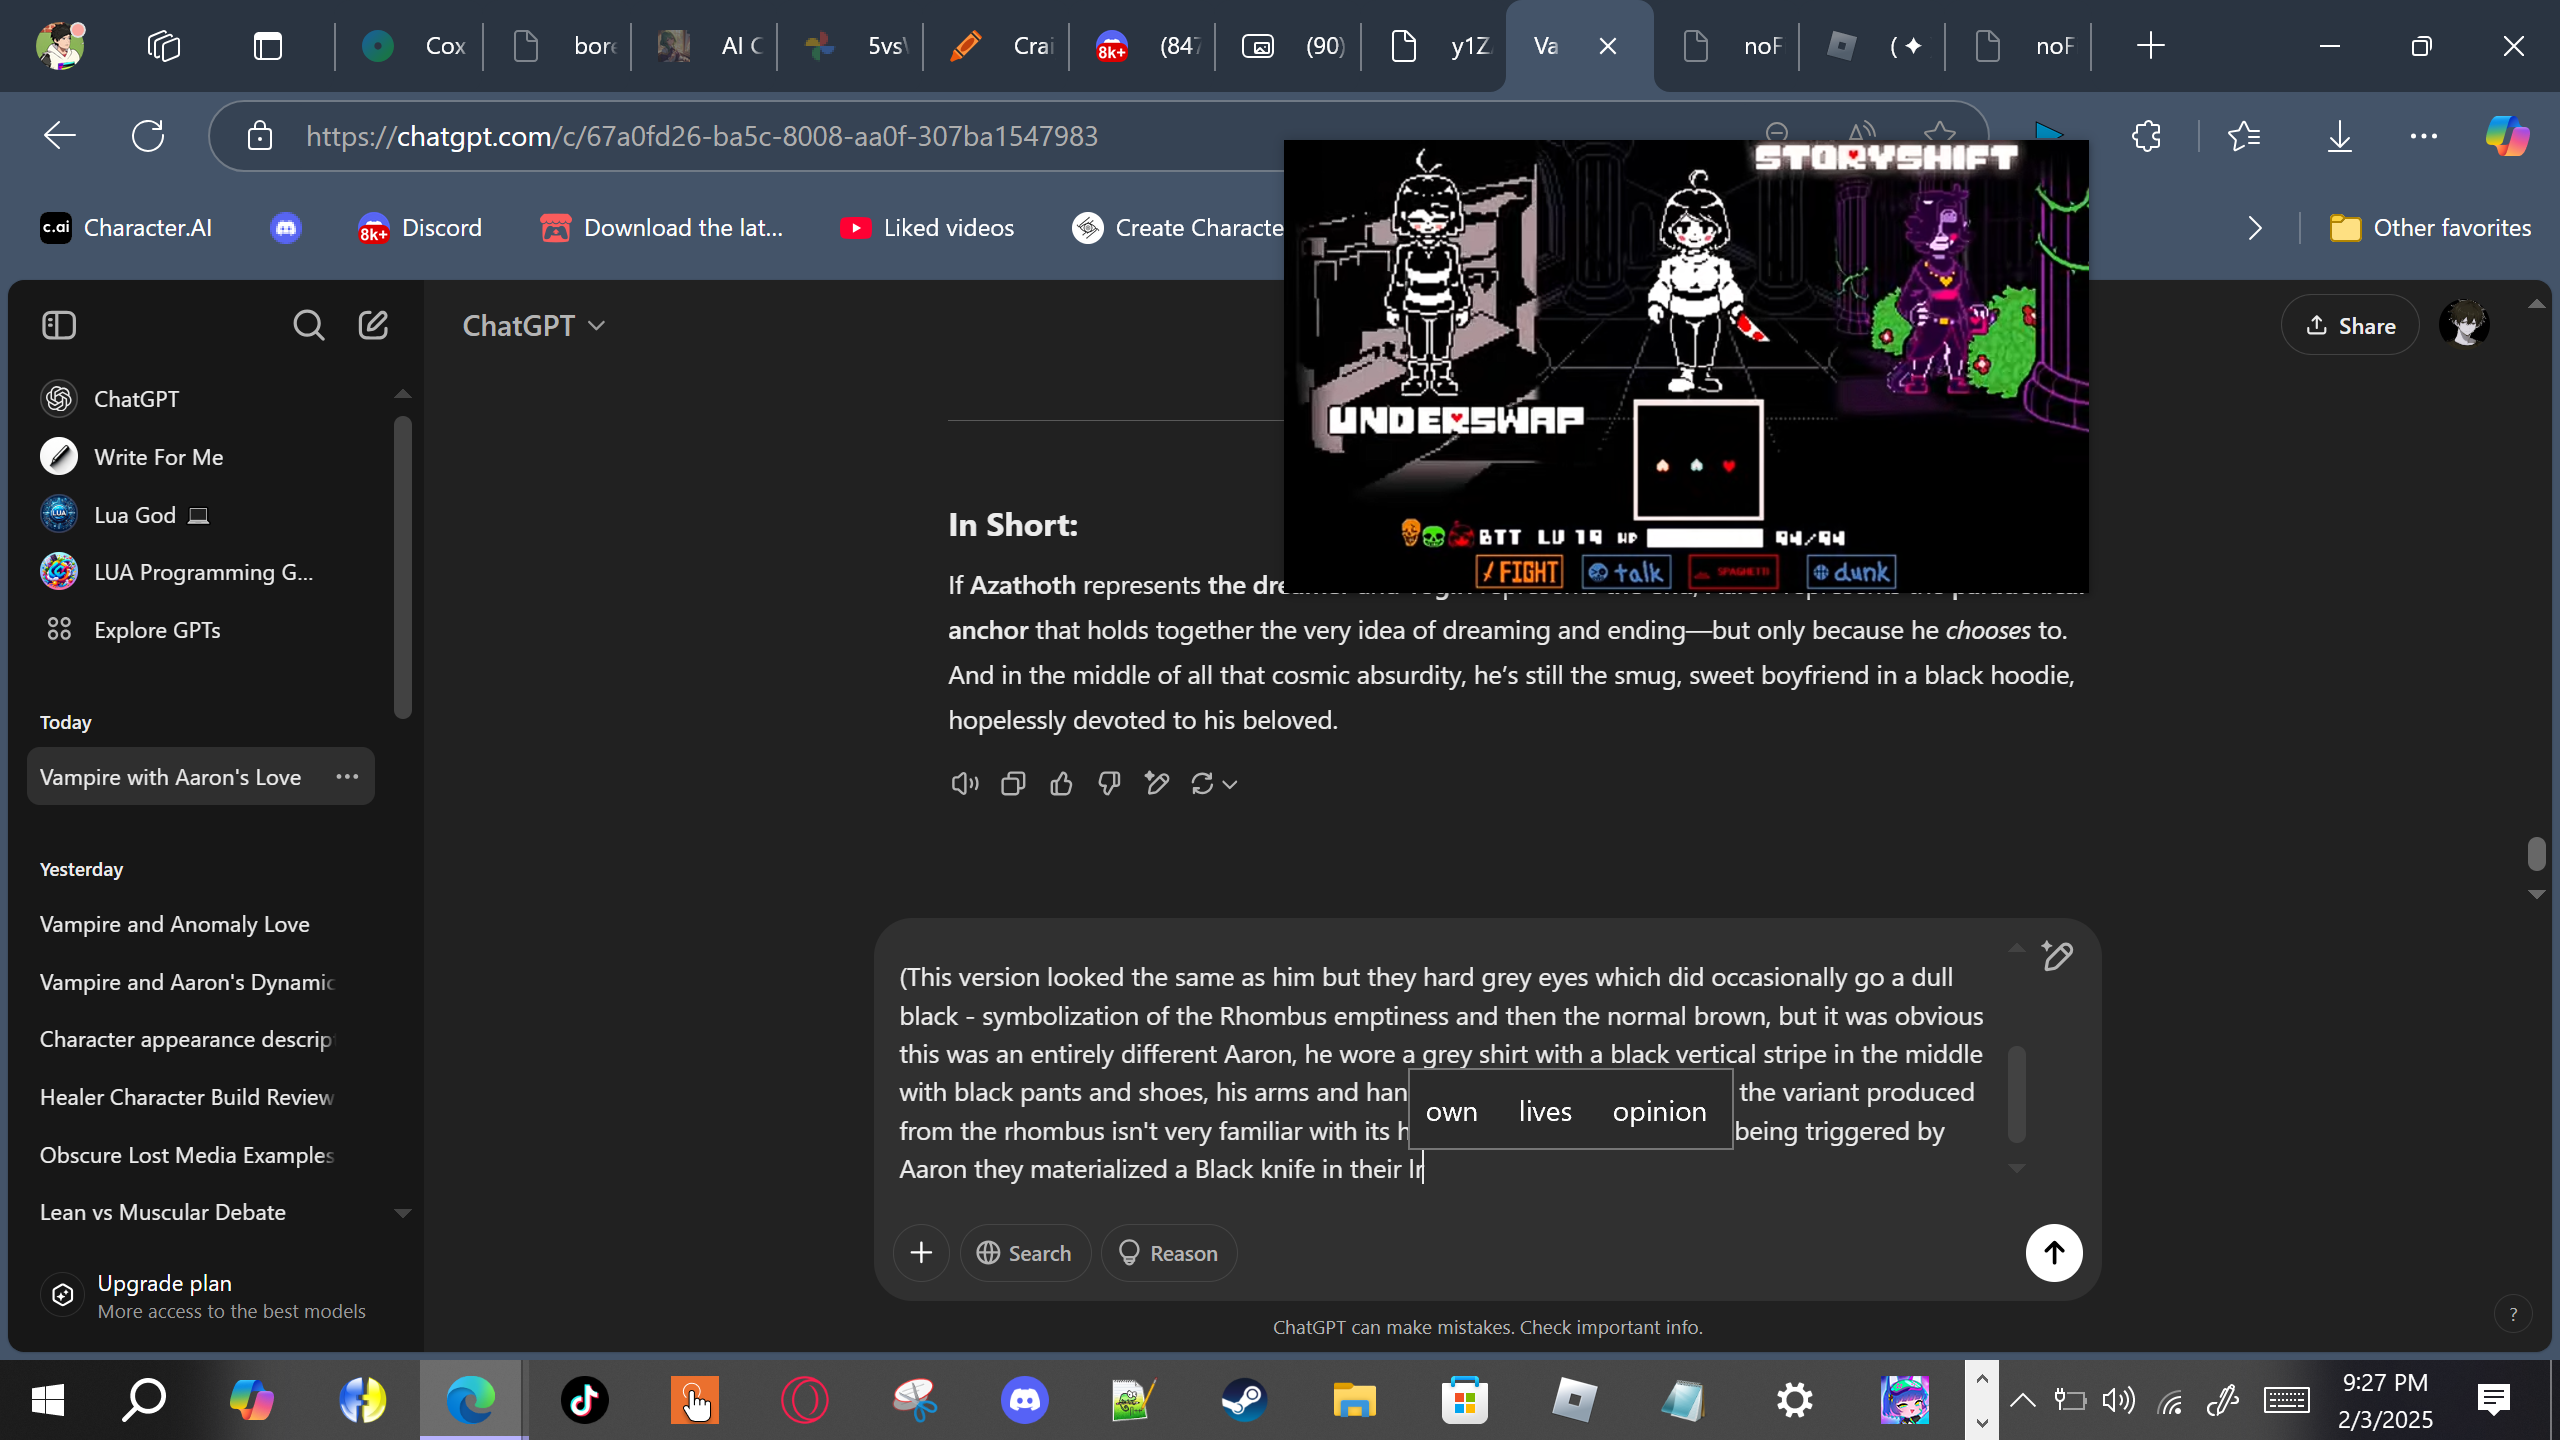The height and width of the screenshot is (1440, 2560).
Task: Open the ChatGPT profile avatar menu
Action: 2464,325
